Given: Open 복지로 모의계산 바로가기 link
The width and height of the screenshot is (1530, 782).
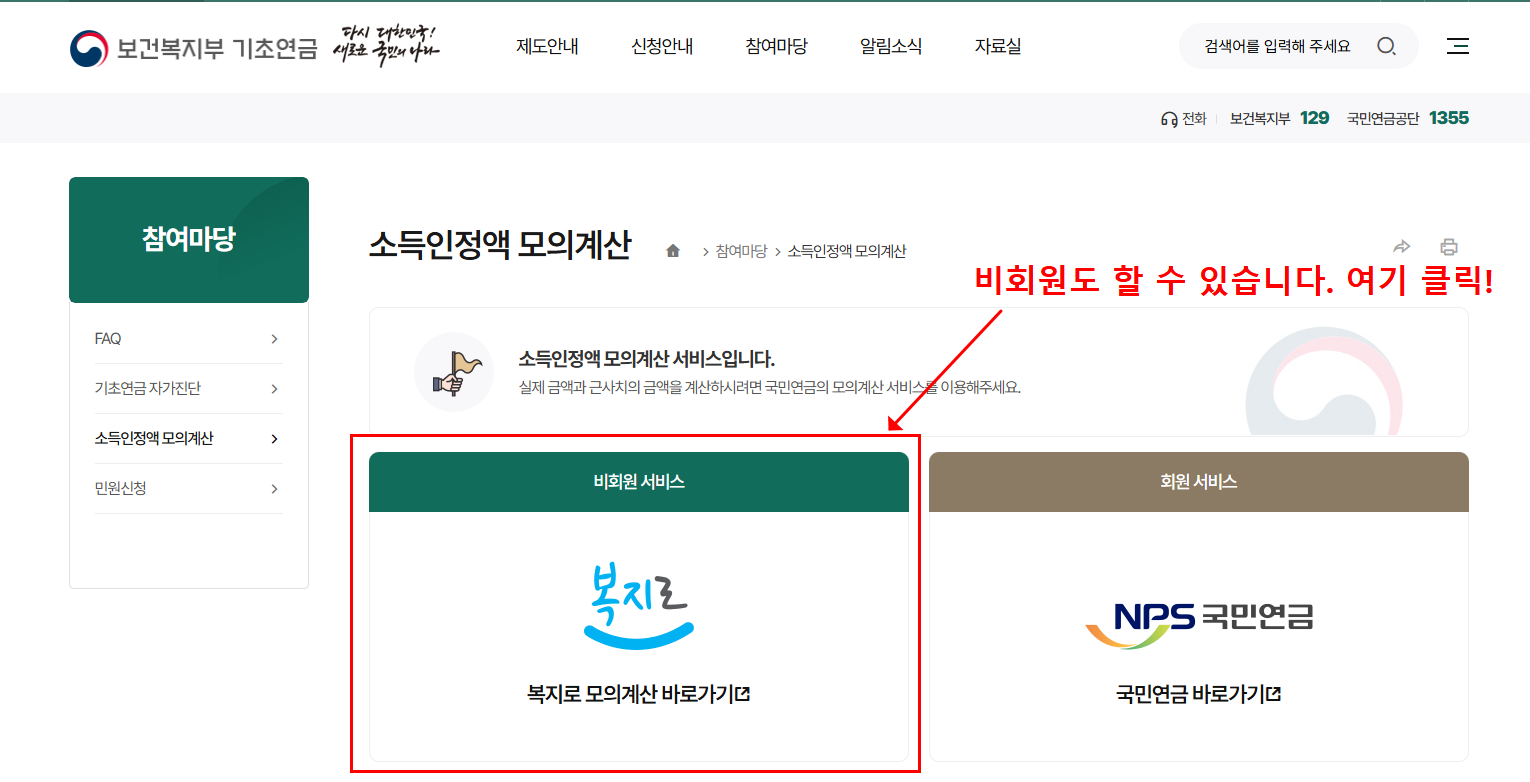Looking at the screenshot, I should (x=639, y=693).
